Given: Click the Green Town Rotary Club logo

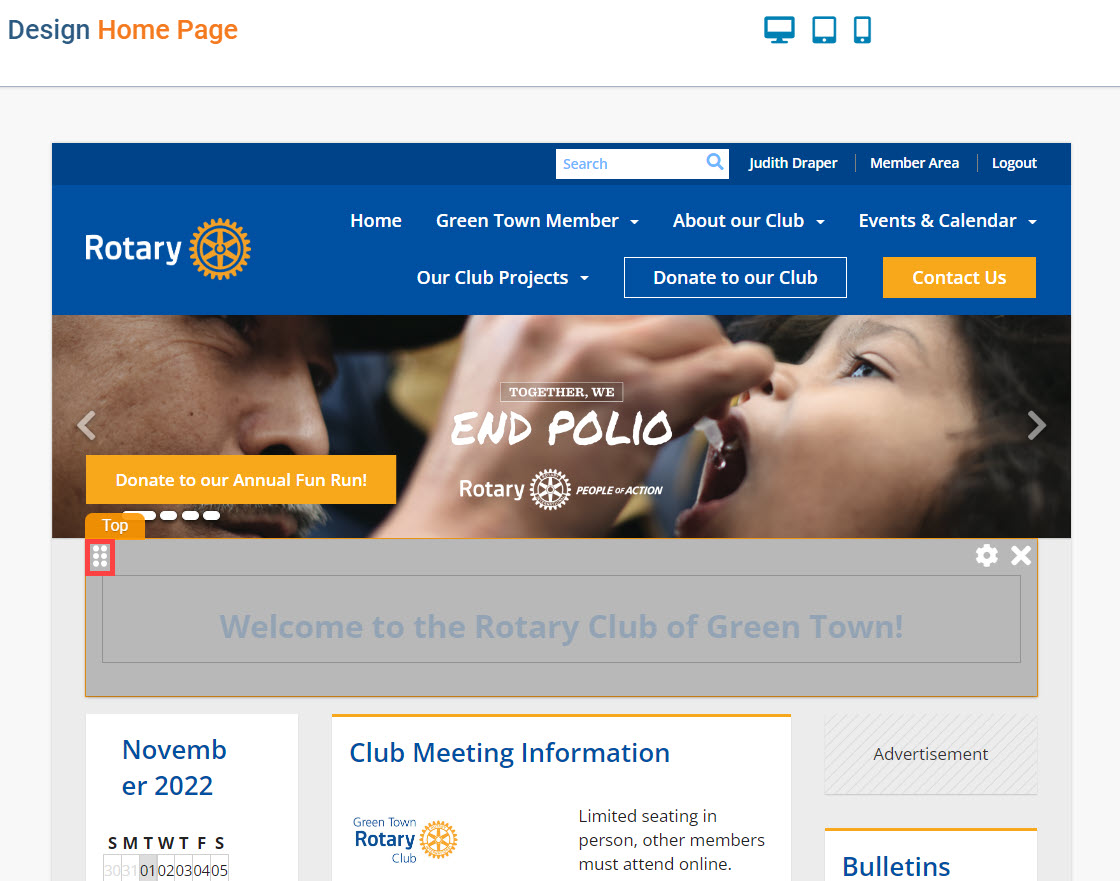Looking at the screenshot, I should coord(405,840).
